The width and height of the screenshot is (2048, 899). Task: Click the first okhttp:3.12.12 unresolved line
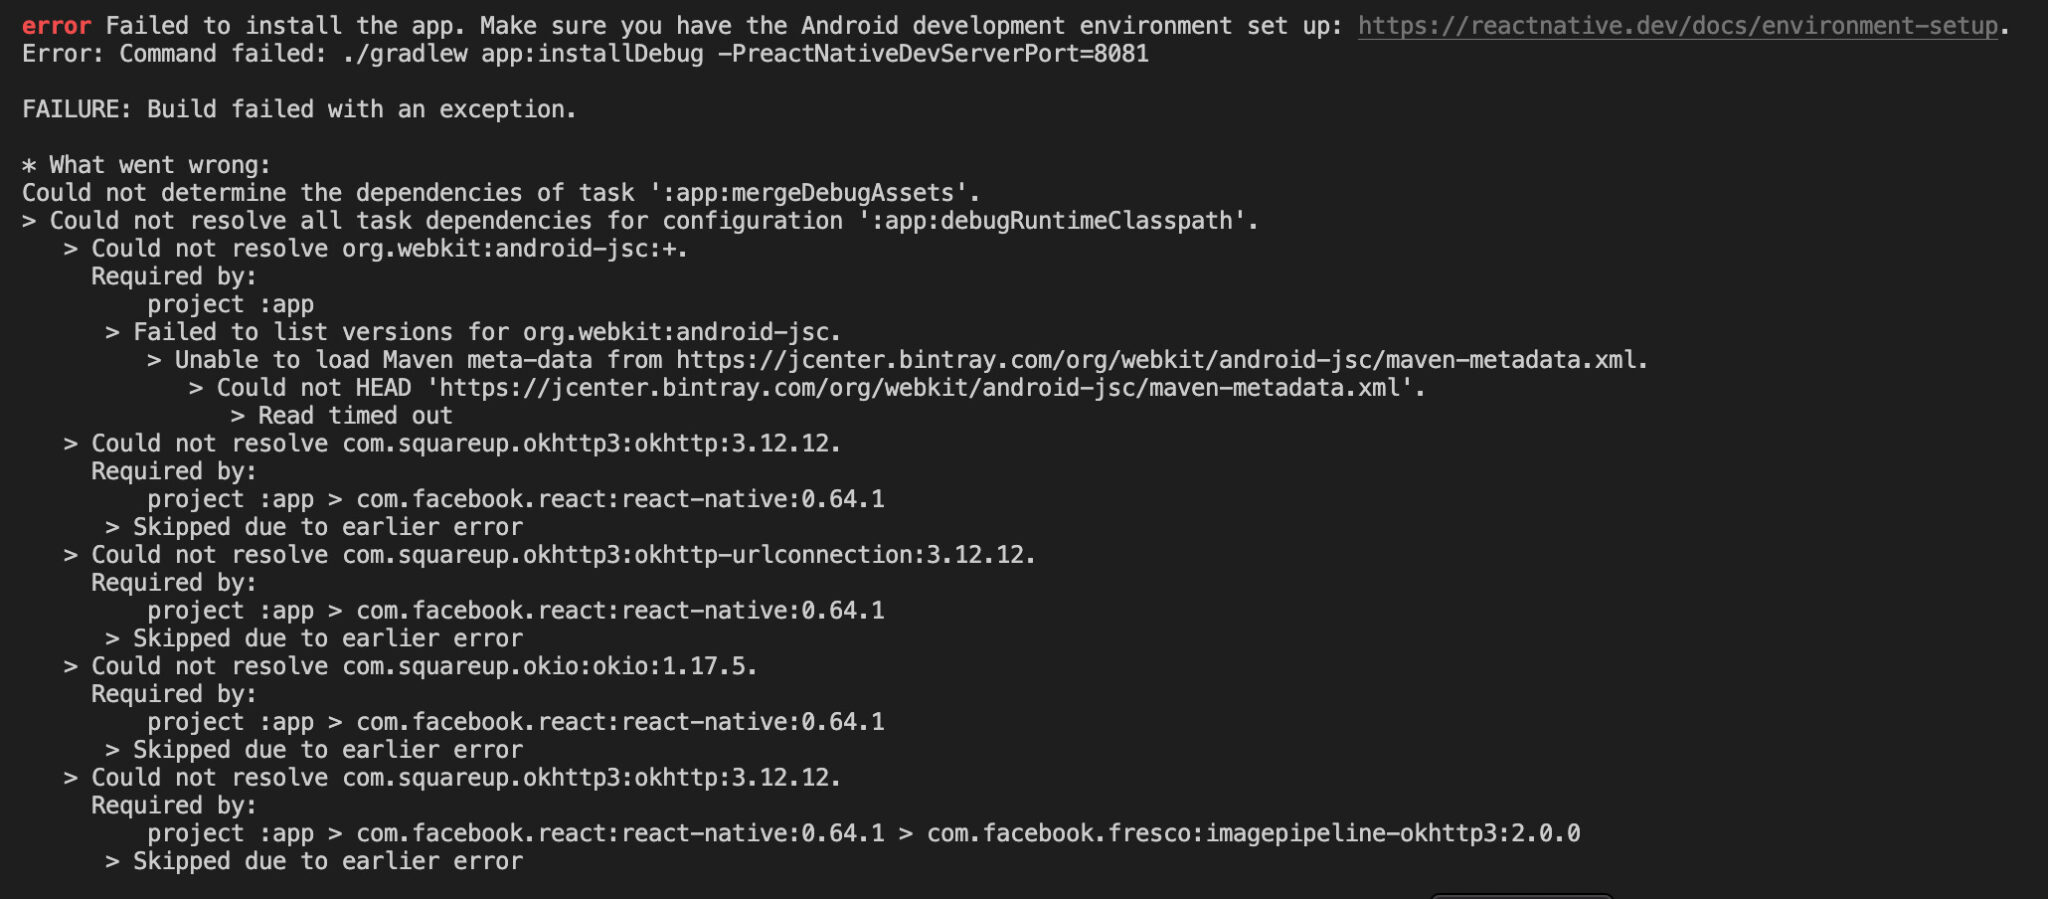(452, 444)
